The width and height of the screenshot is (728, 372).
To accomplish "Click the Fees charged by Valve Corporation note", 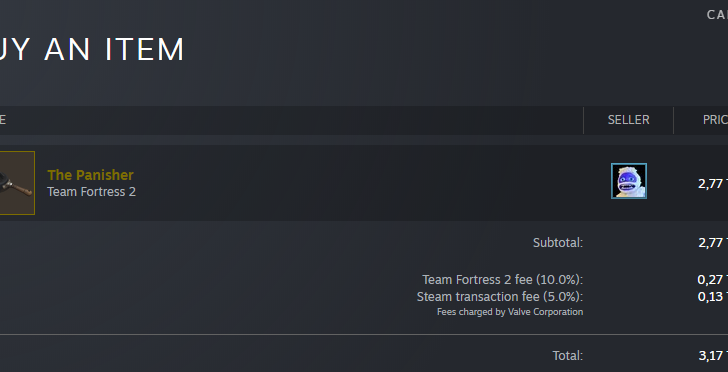I will pyautogui.click(x=510, y=312).
